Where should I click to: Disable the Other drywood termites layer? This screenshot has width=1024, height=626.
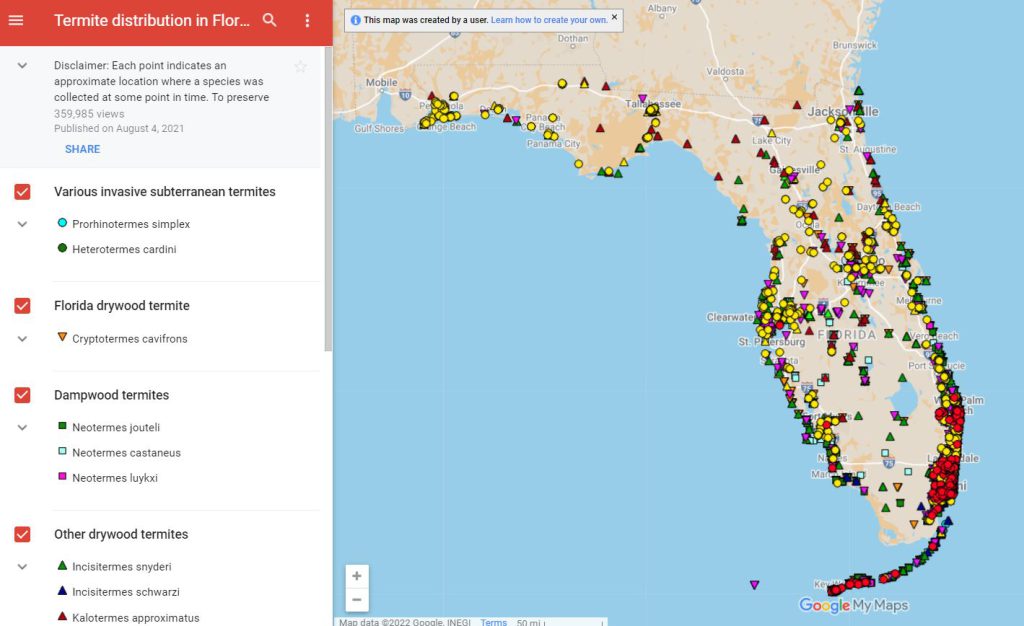click(22, 535)
